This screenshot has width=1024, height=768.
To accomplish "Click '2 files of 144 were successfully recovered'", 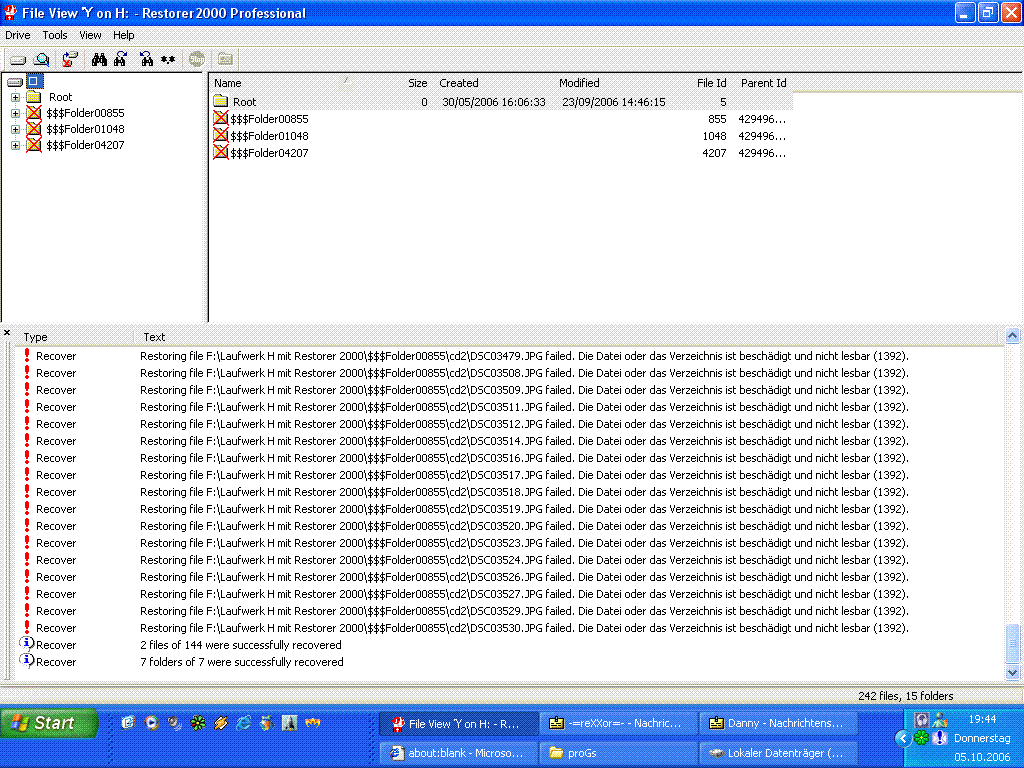I will pyautogui.click(x=240, y=645).
